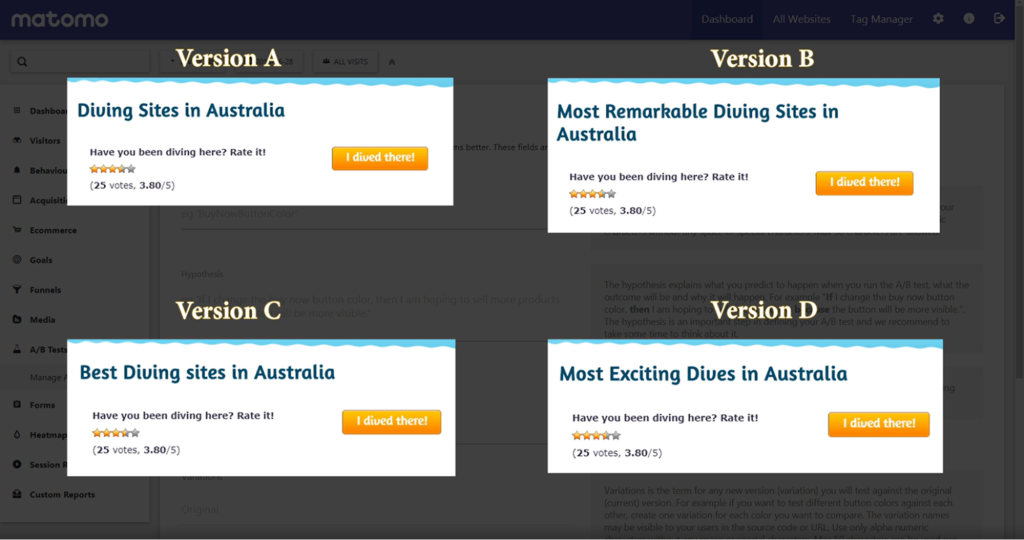Click the heading 'Most Exciting Dives in Australia'
The width and height of the screenshot is (1024, 540).
pyautogui.click(x=703, y=373)
